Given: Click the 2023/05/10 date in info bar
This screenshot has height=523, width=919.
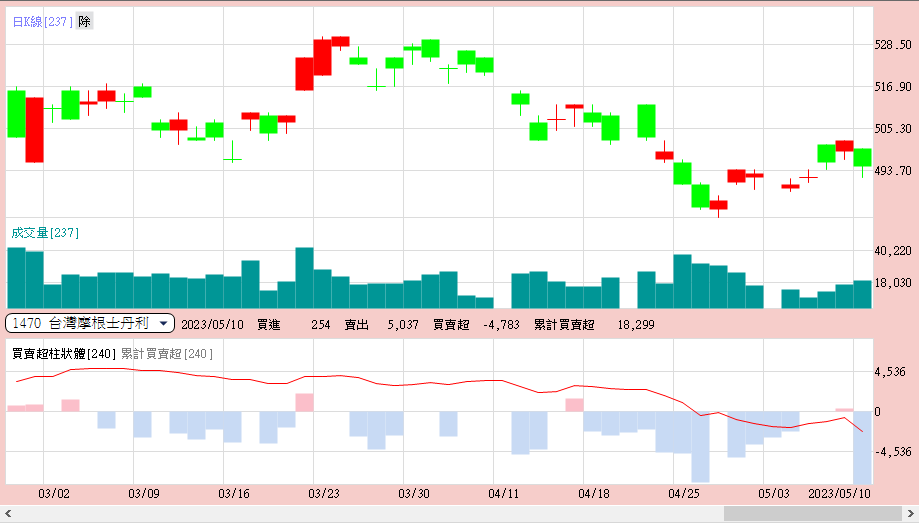Looking at the screenshot, I should coord(212,325).
